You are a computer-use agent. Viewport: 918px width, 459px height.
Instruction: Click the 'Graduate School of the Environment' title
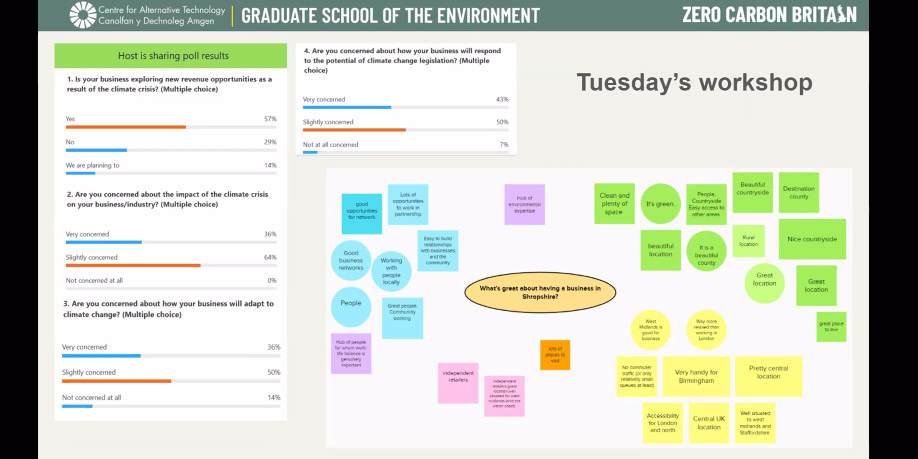tap(391, 15)
